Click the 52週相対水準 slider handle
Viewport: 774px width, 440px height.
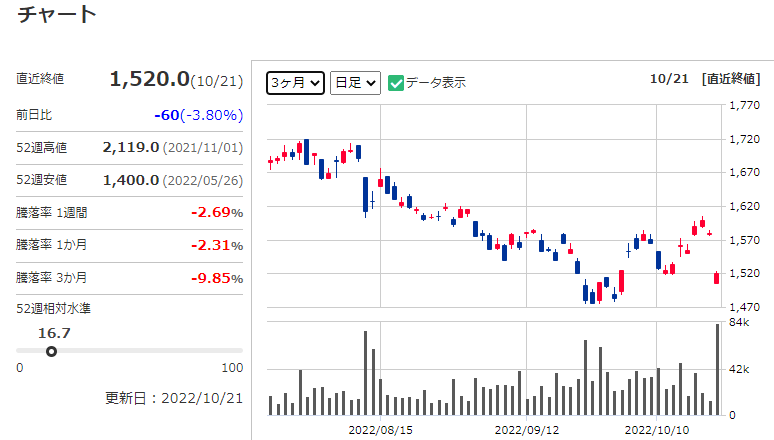tap(51, 351)
